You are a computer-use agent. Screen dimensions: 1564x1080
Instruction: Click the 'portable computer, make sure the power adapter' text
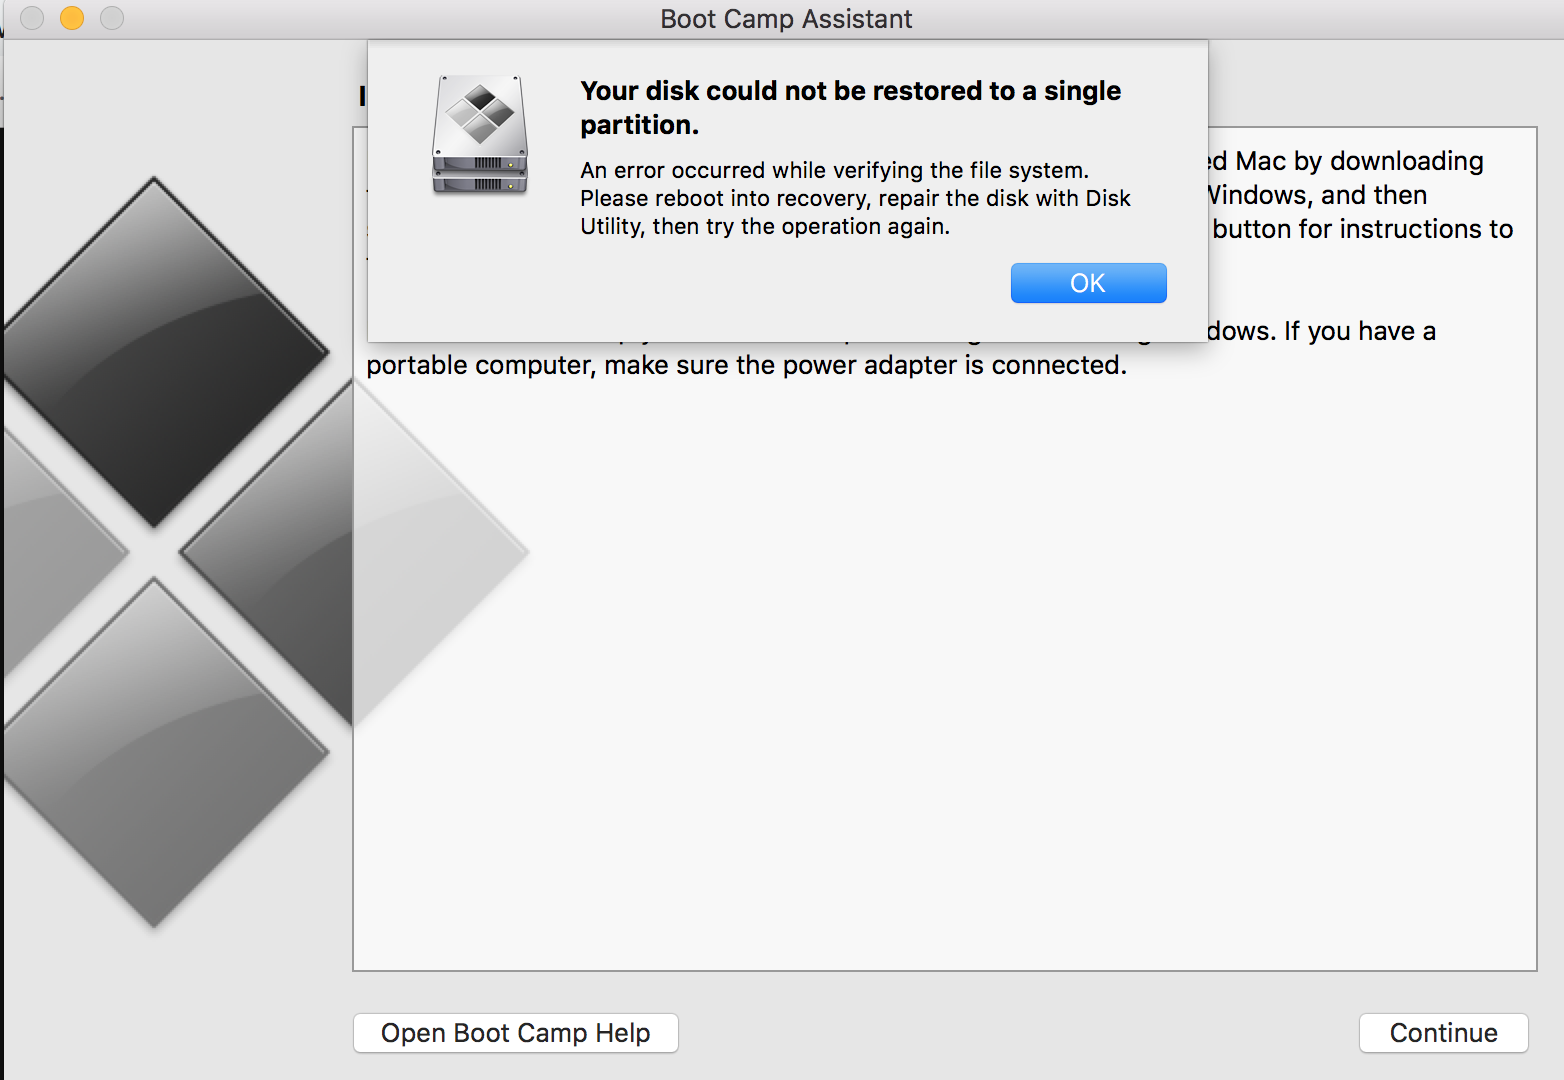pyautogui.click(x=746, y=365)
